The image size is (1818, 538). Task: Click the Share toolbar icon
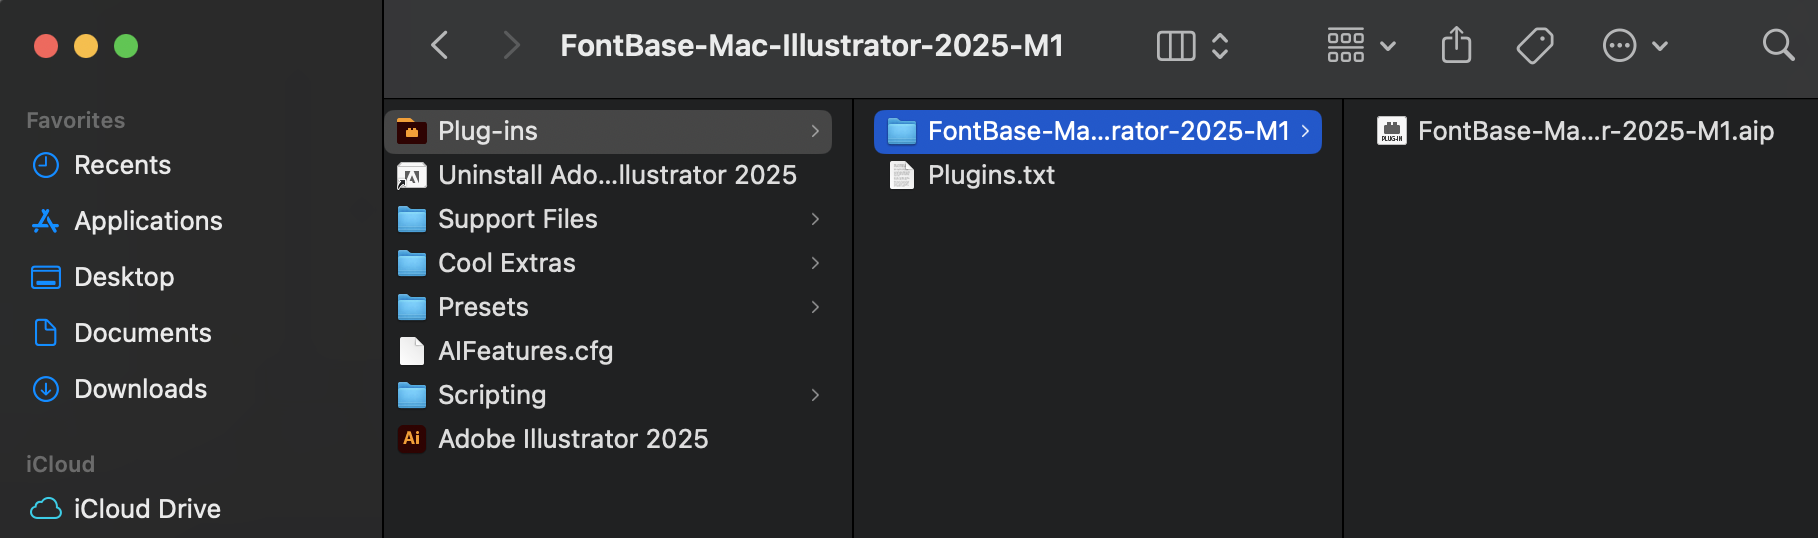click(x=1456, y=45)
